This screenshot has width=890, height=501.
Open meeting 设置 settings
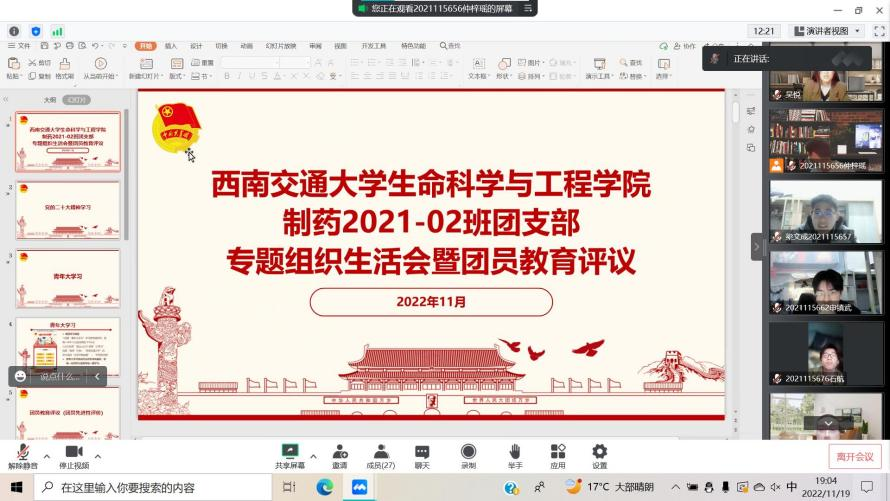point(599,452)
